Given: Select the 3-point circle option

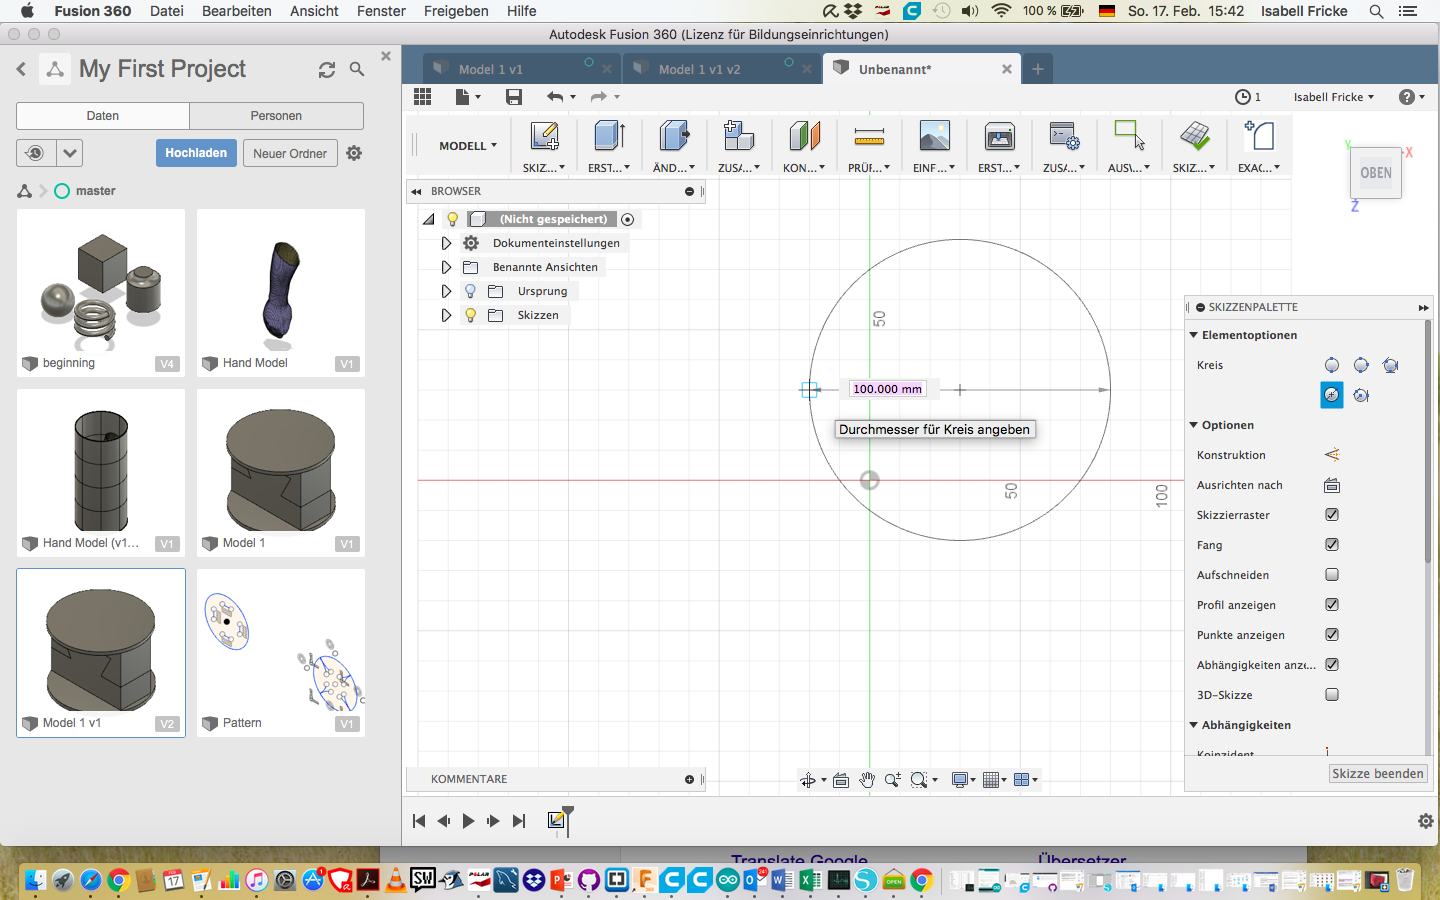Looking at the screenshot, I should pos(1390,365).
